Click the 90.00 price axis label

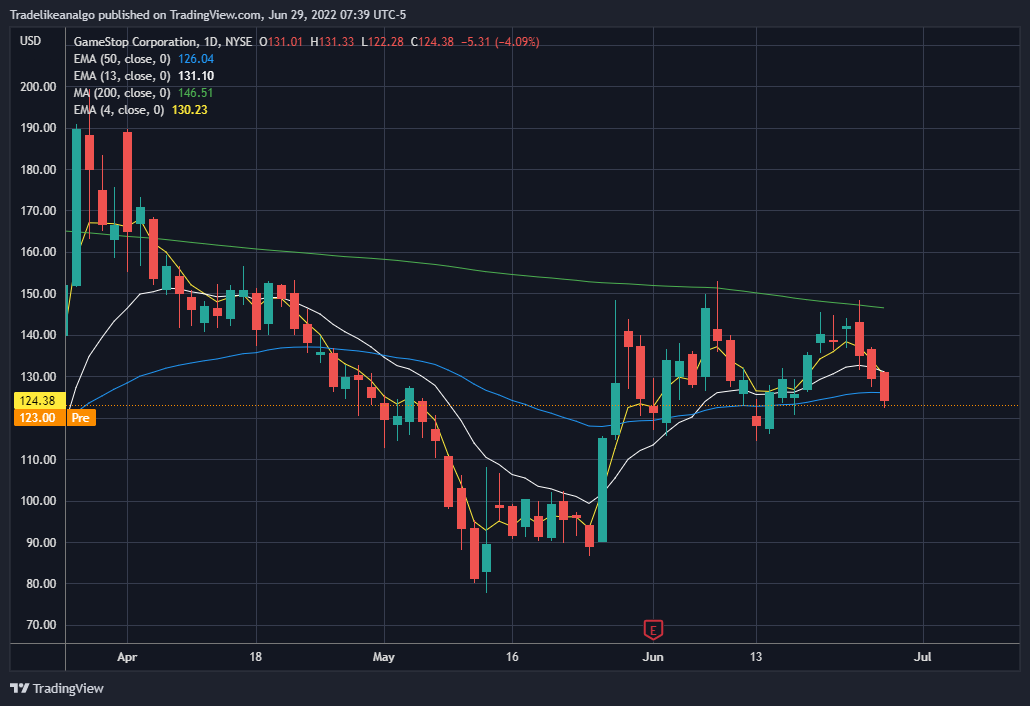(41, 542)
